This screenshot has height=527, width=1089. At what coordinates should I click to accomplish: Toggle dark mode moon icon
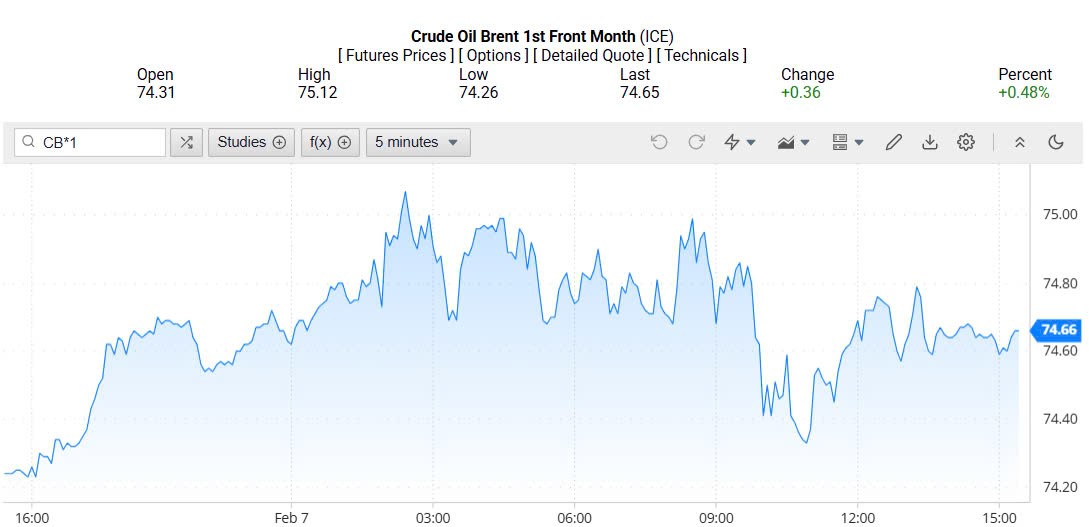[1056, 143]
